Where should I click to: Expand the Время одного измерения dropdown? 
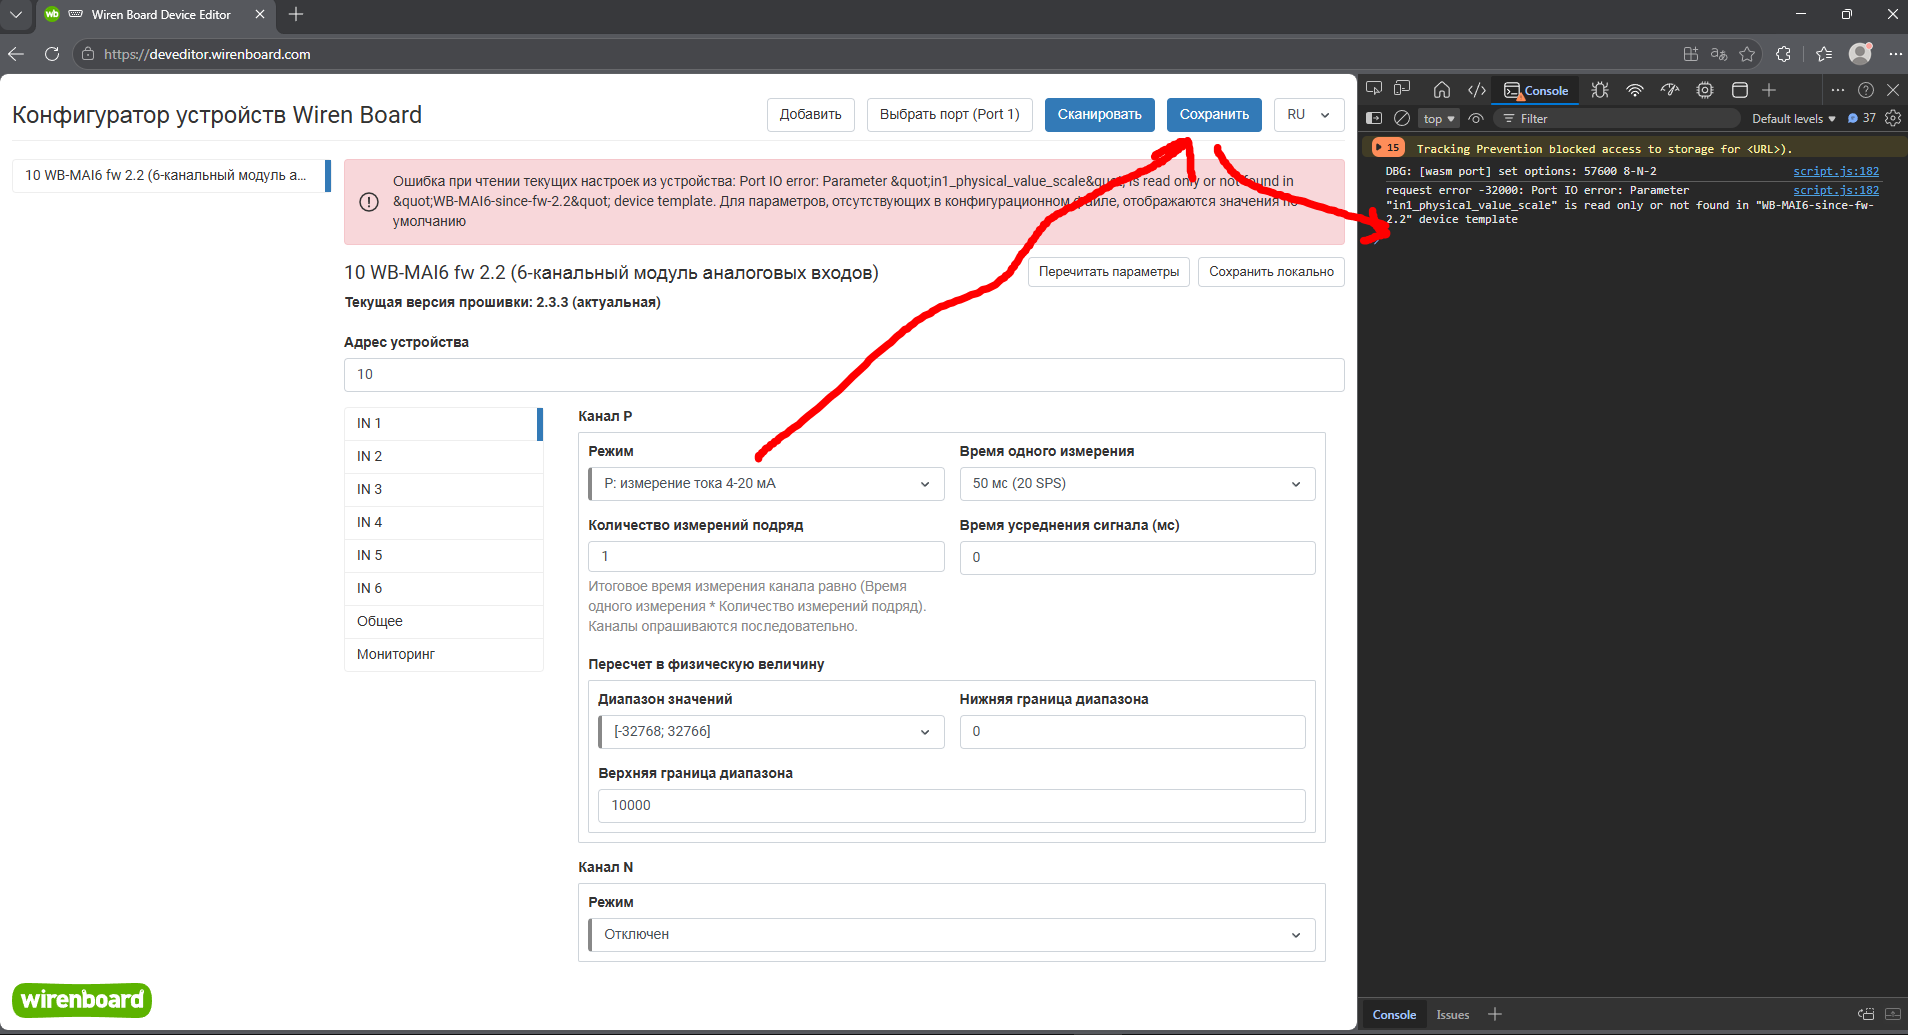click(1136, 484)
